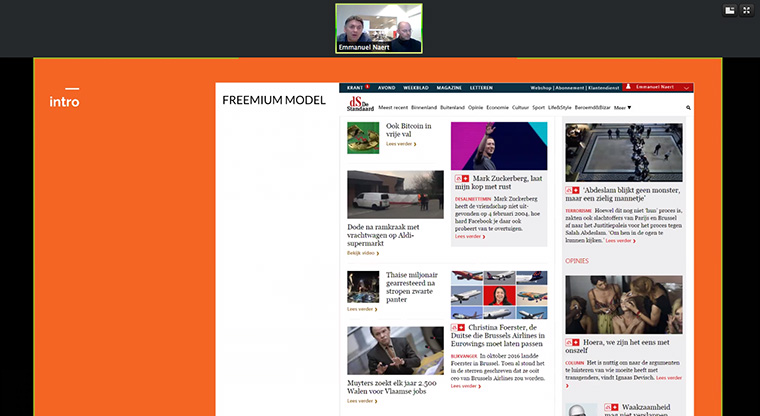Select Emmanuel Naert's video thumbnail

click(379, 29)
